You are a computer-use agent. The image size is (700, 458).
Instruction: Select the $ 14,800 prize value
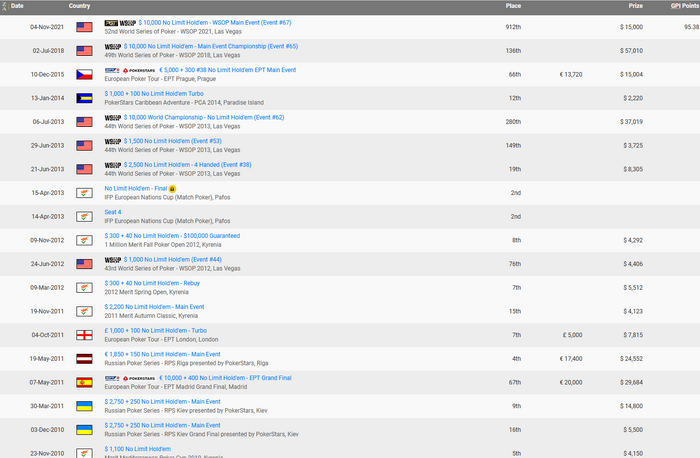(x=631, y=405)
